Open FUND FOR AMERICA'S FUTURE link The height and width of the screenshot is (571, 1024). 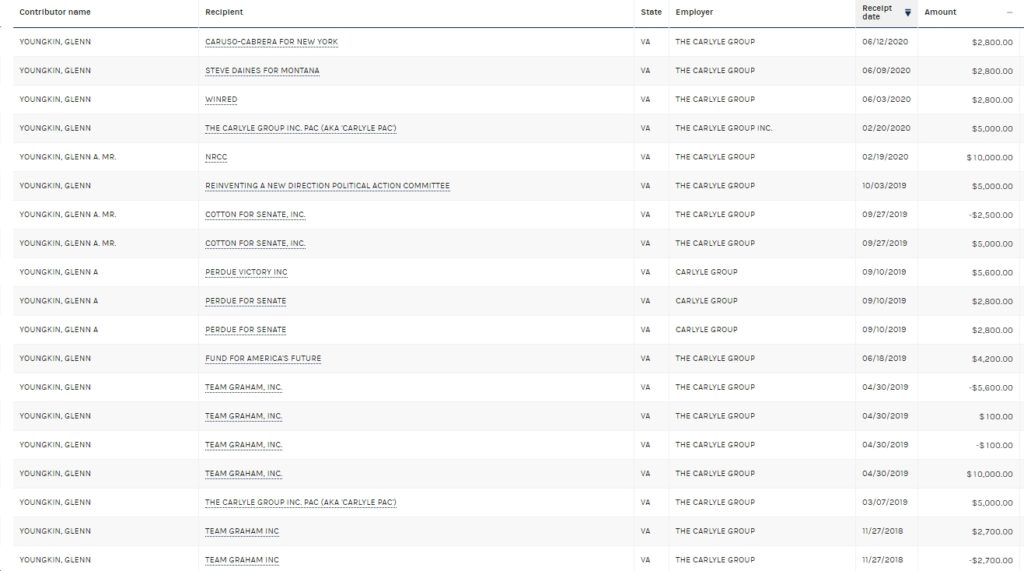tap(263, 358)
